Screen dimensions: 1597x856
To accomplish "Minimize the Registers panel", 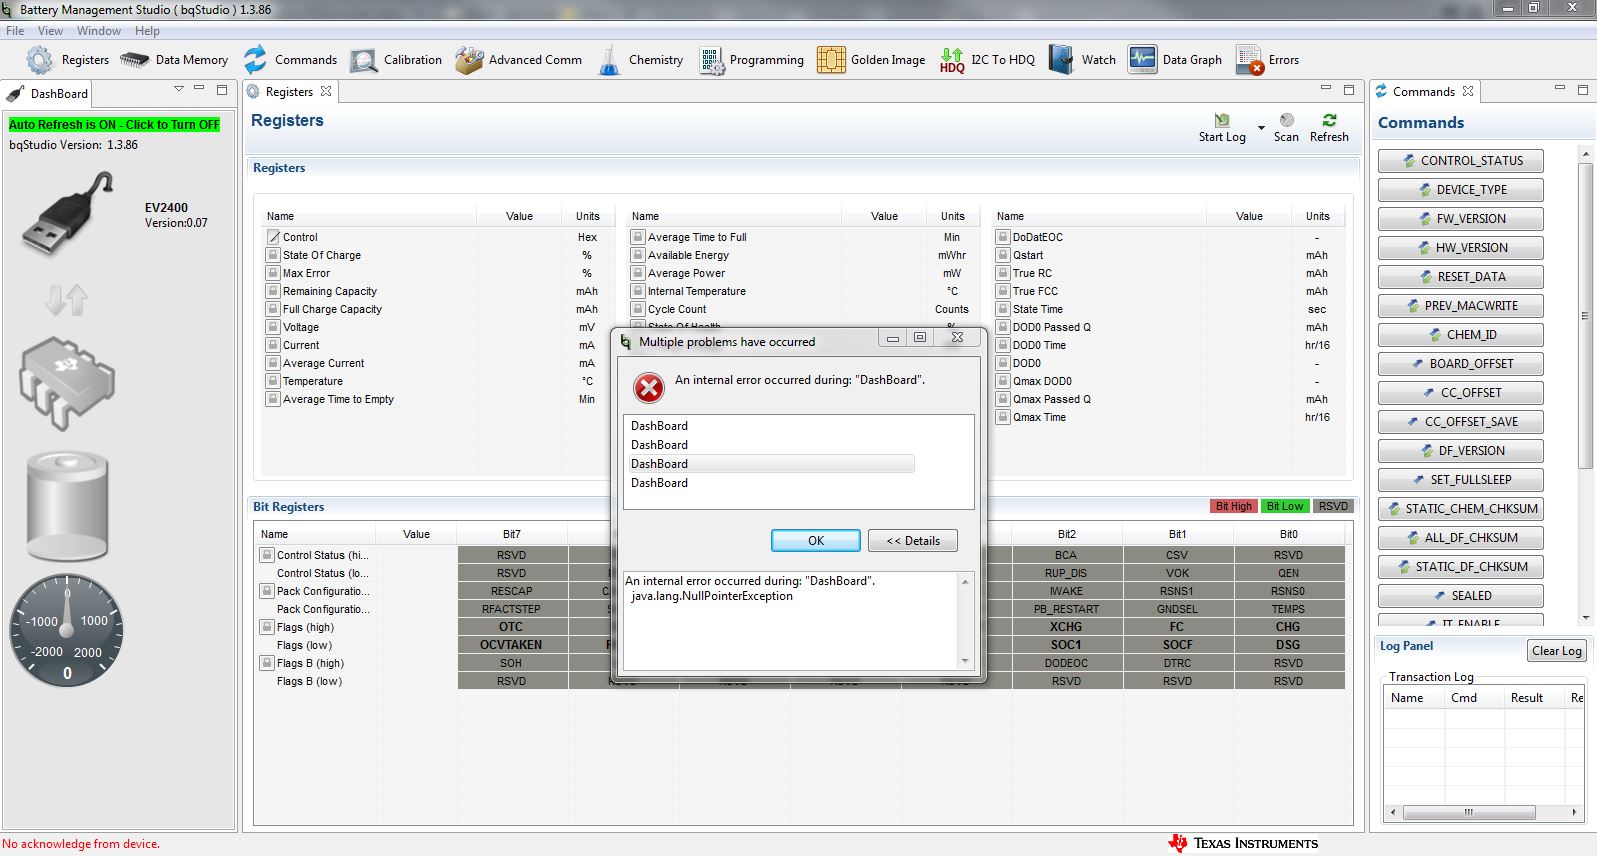I will (x=1326, y=89).
